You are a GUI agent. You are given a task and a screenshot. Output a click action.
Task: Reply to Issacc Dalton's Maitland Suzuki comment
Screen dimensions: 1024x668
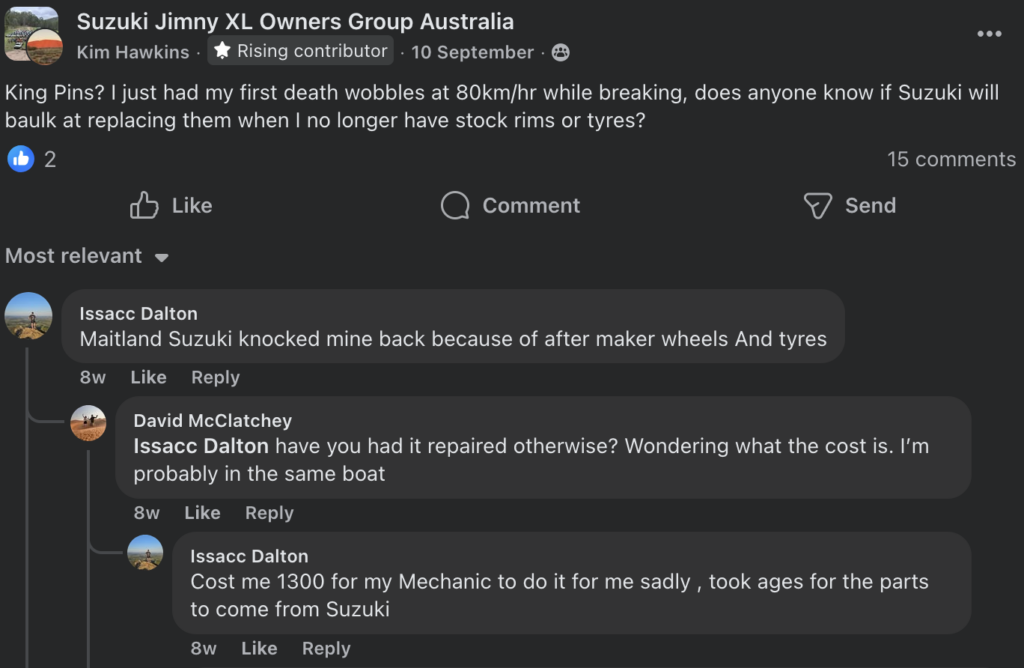pyautogui.click(x=215, y=377)
